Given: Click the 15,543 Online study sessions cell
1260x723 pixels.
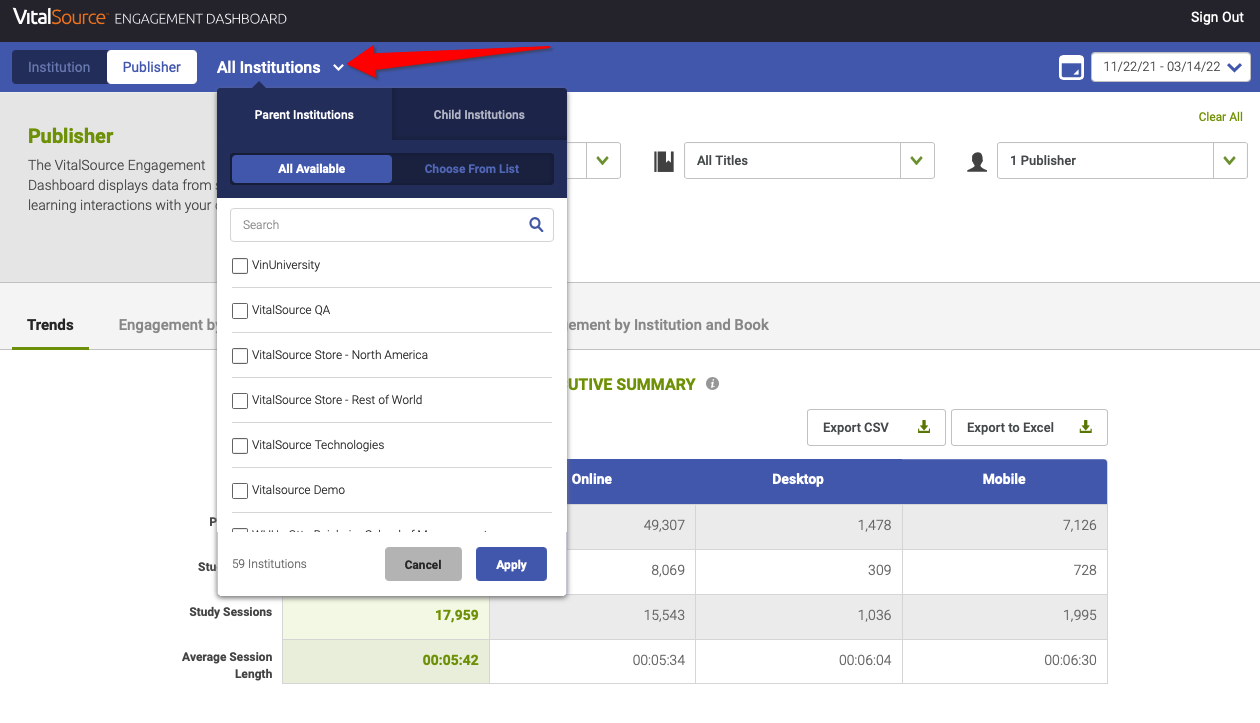Looking at the screenshot, I should coord(664,616).
